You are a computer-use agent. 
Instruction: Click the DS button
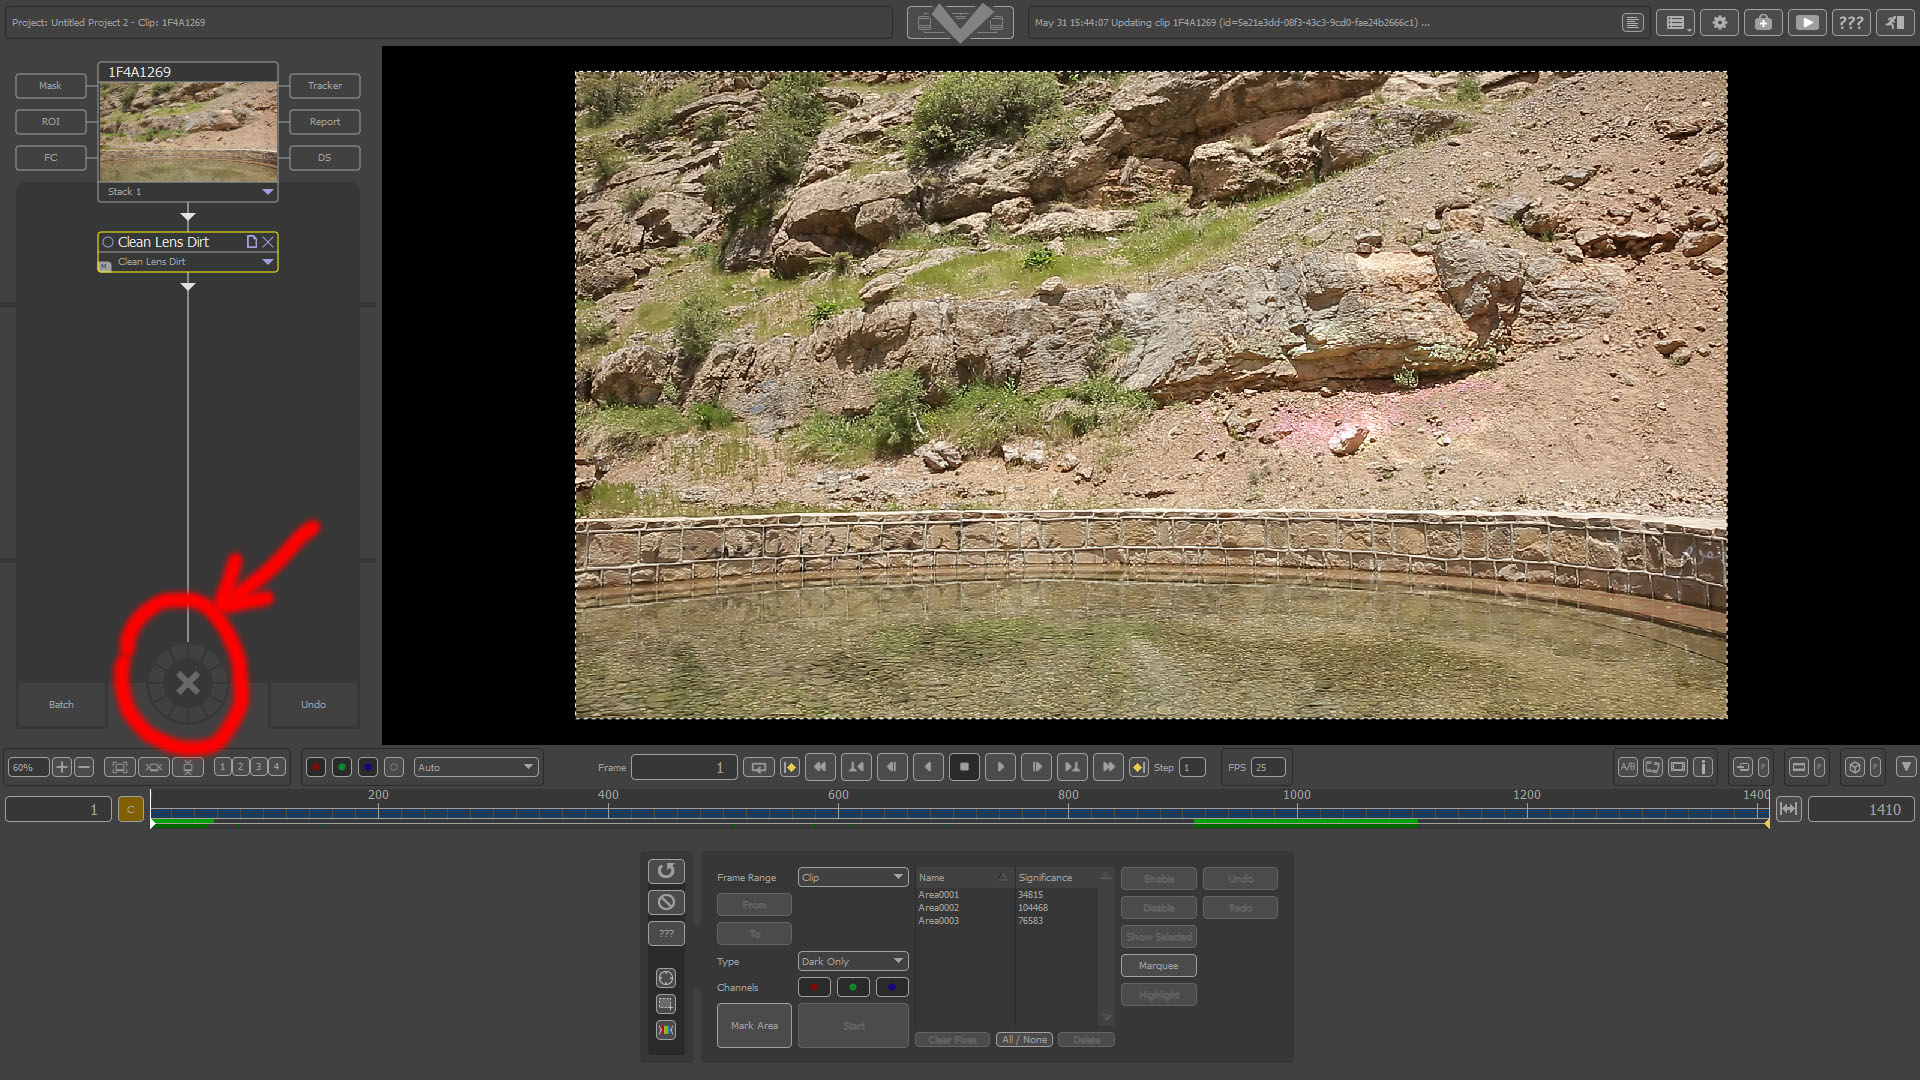tap(325, 158)
